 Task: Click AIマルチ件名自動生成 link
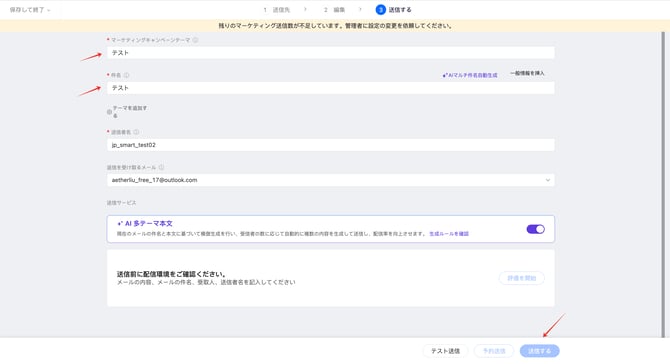click(x=470, y=75)
